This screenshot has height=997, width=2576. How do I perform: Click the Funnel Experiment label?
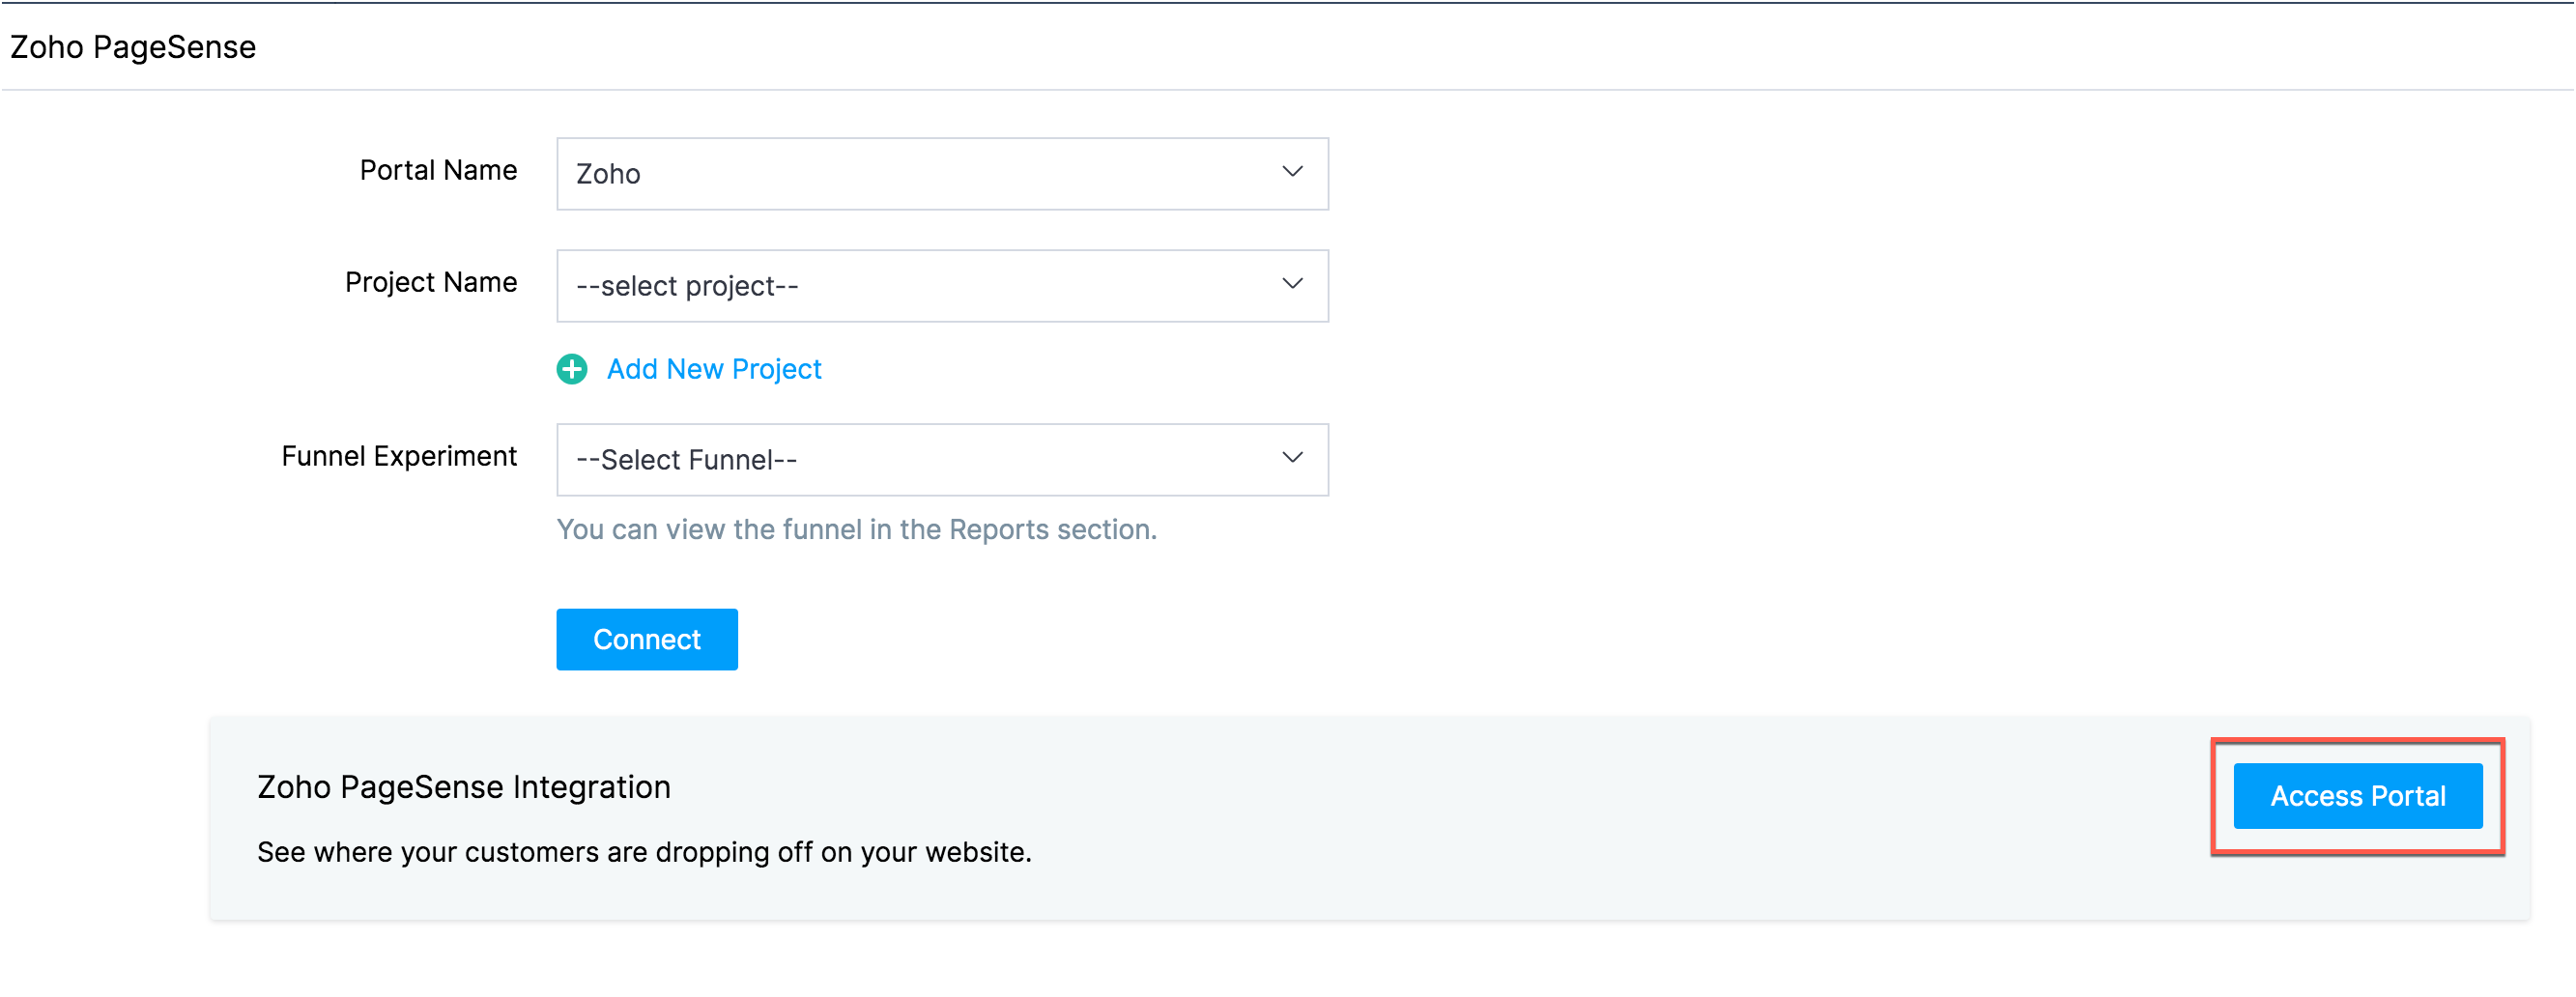[399, 457]
